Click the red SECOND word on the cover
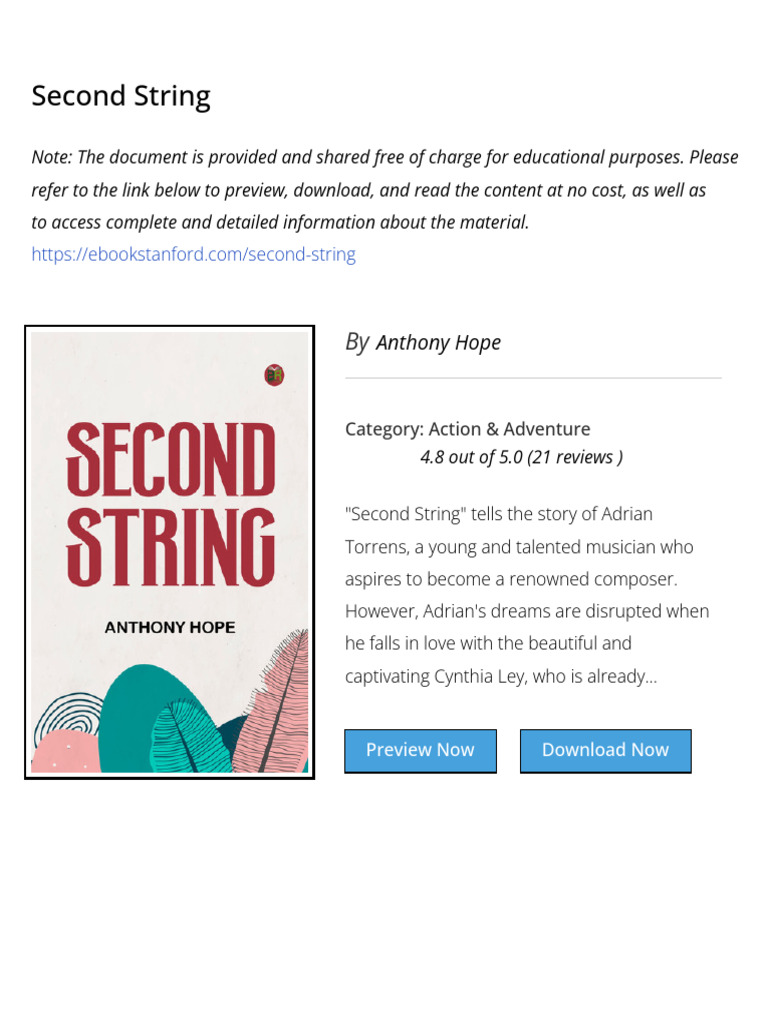Viewport: 768px width, 1024px height. tap(170, 459)
